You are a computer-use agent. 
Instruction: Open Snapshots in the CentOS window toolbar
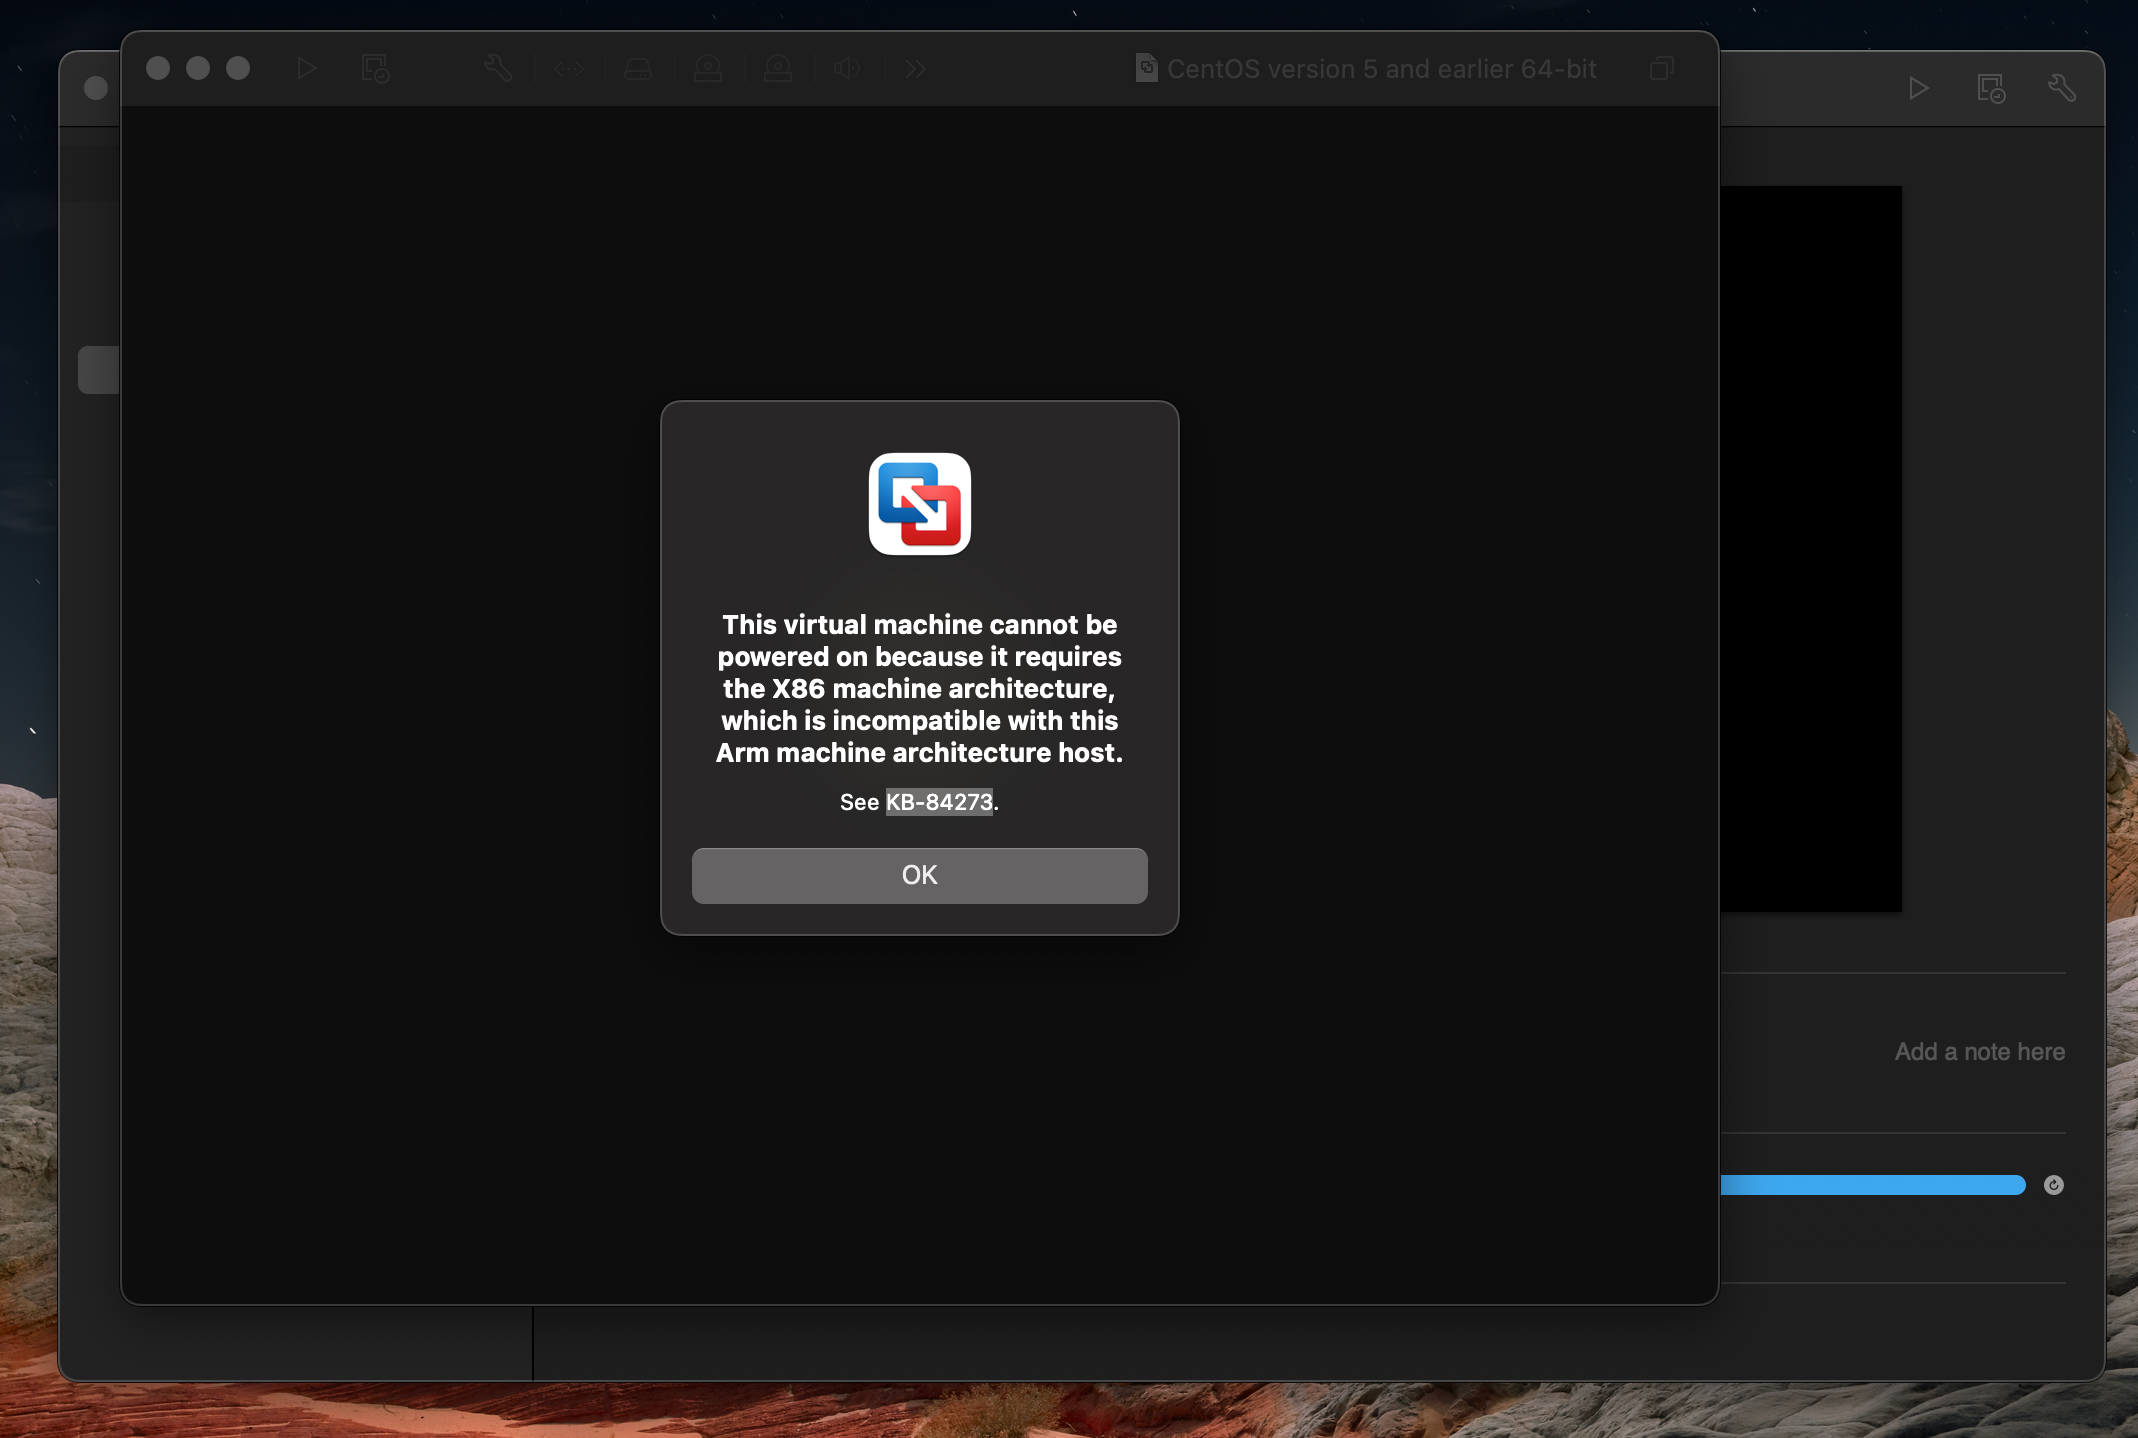coord(375,69)
